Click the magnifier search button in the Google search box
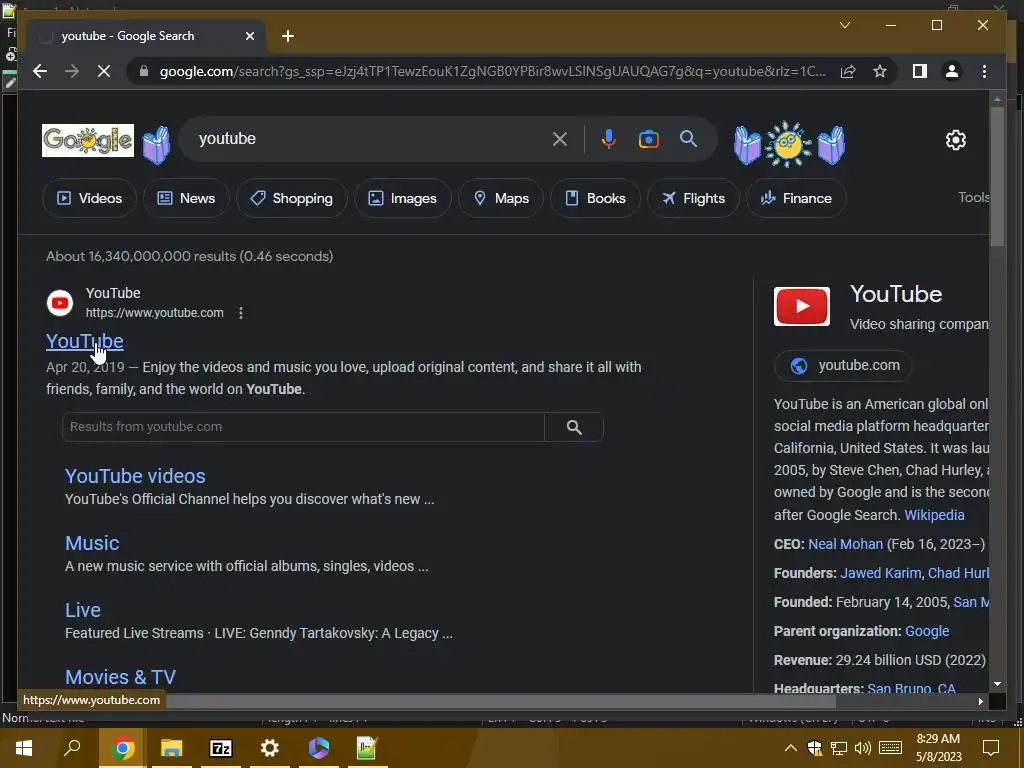Viewport: 1024px width, 768px height. 688,138
